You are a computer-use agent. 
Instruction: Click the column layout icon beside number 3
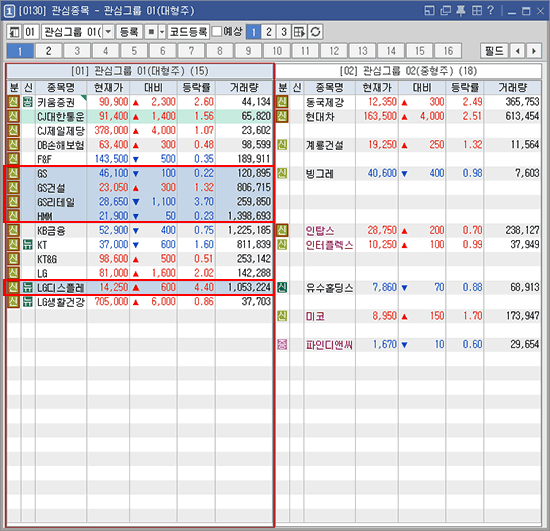pos(299,32)
